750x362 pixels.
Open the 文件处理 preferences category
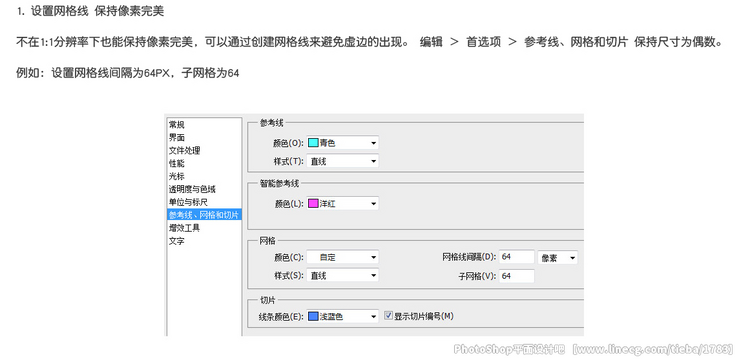click(x=184, y=151)
